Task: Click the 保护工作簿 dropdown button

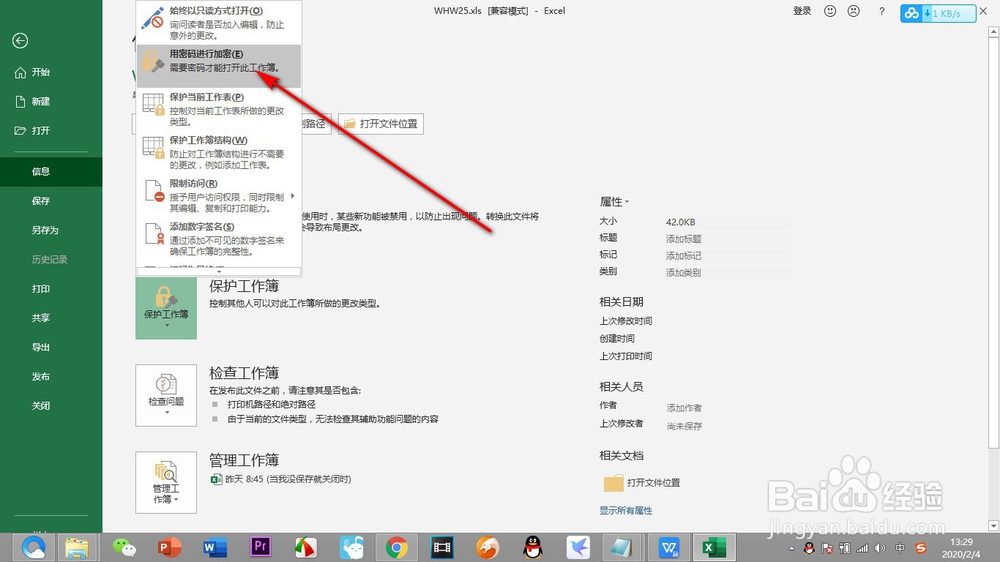Action: click(x=166, y=308)
